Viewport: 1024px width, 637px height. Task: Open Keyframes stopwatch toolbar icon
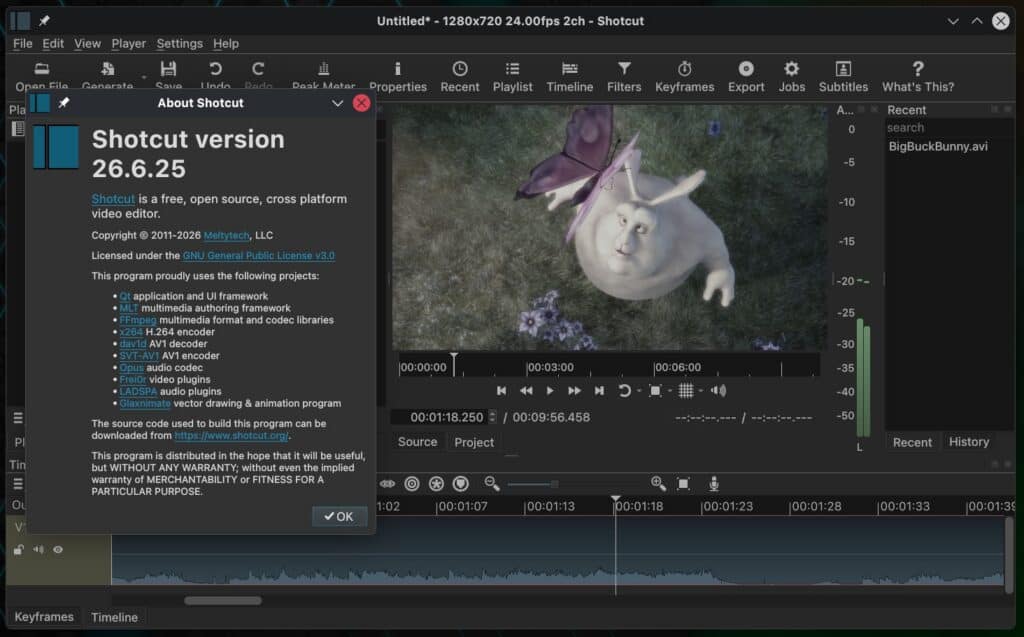pyautogui.click(x=684, y=76)
